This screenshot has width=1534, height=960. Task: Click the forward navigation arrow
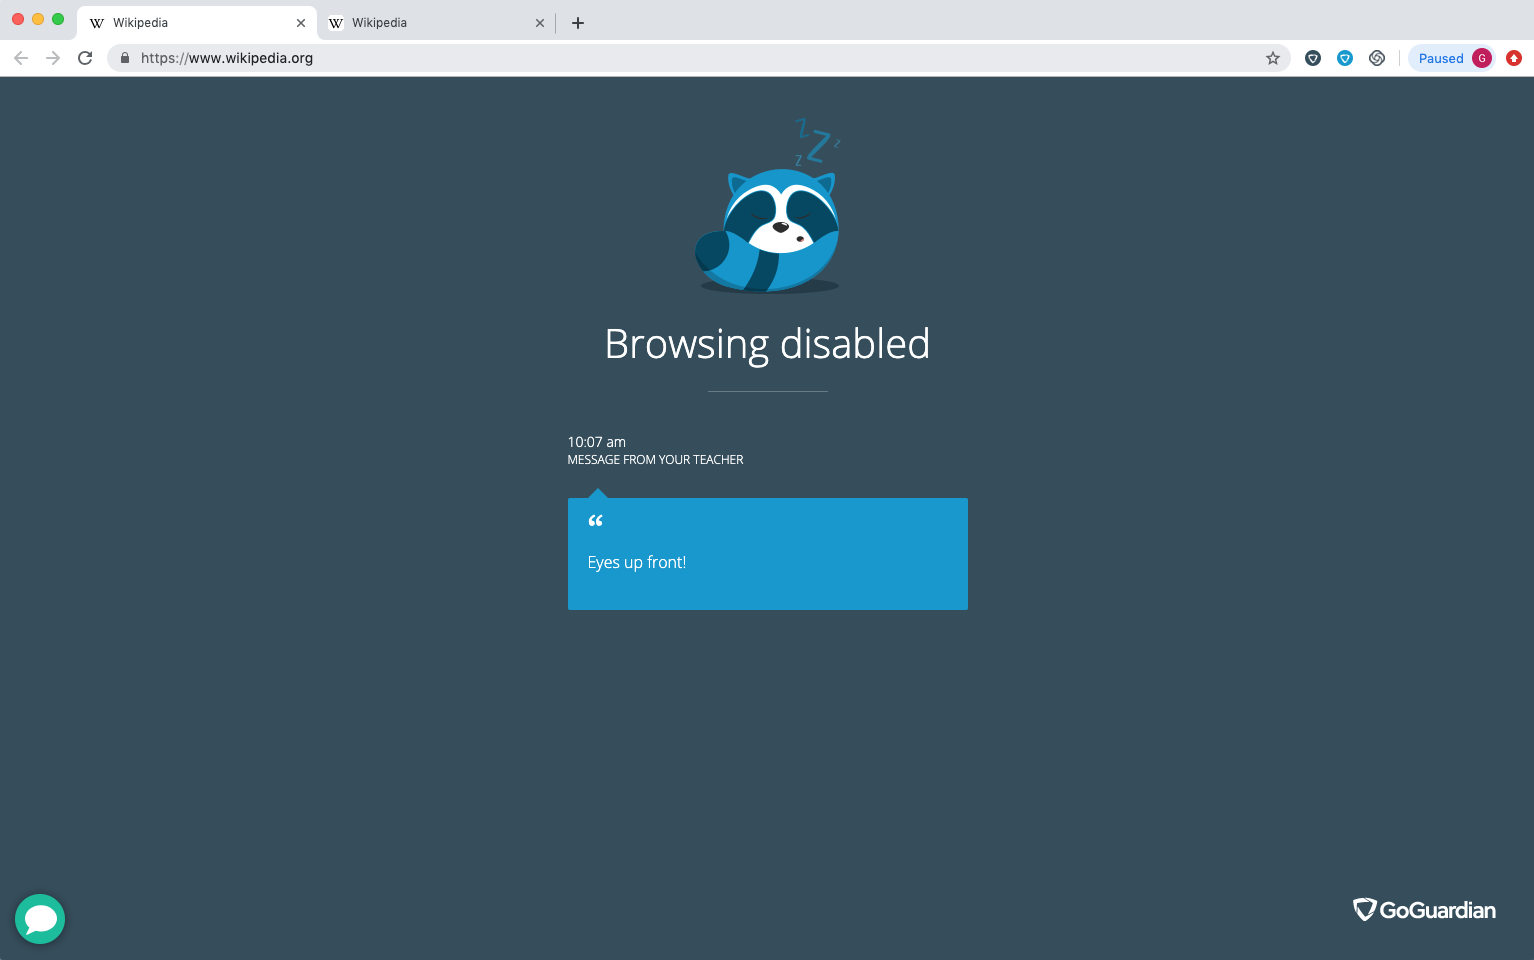[53, 58]
